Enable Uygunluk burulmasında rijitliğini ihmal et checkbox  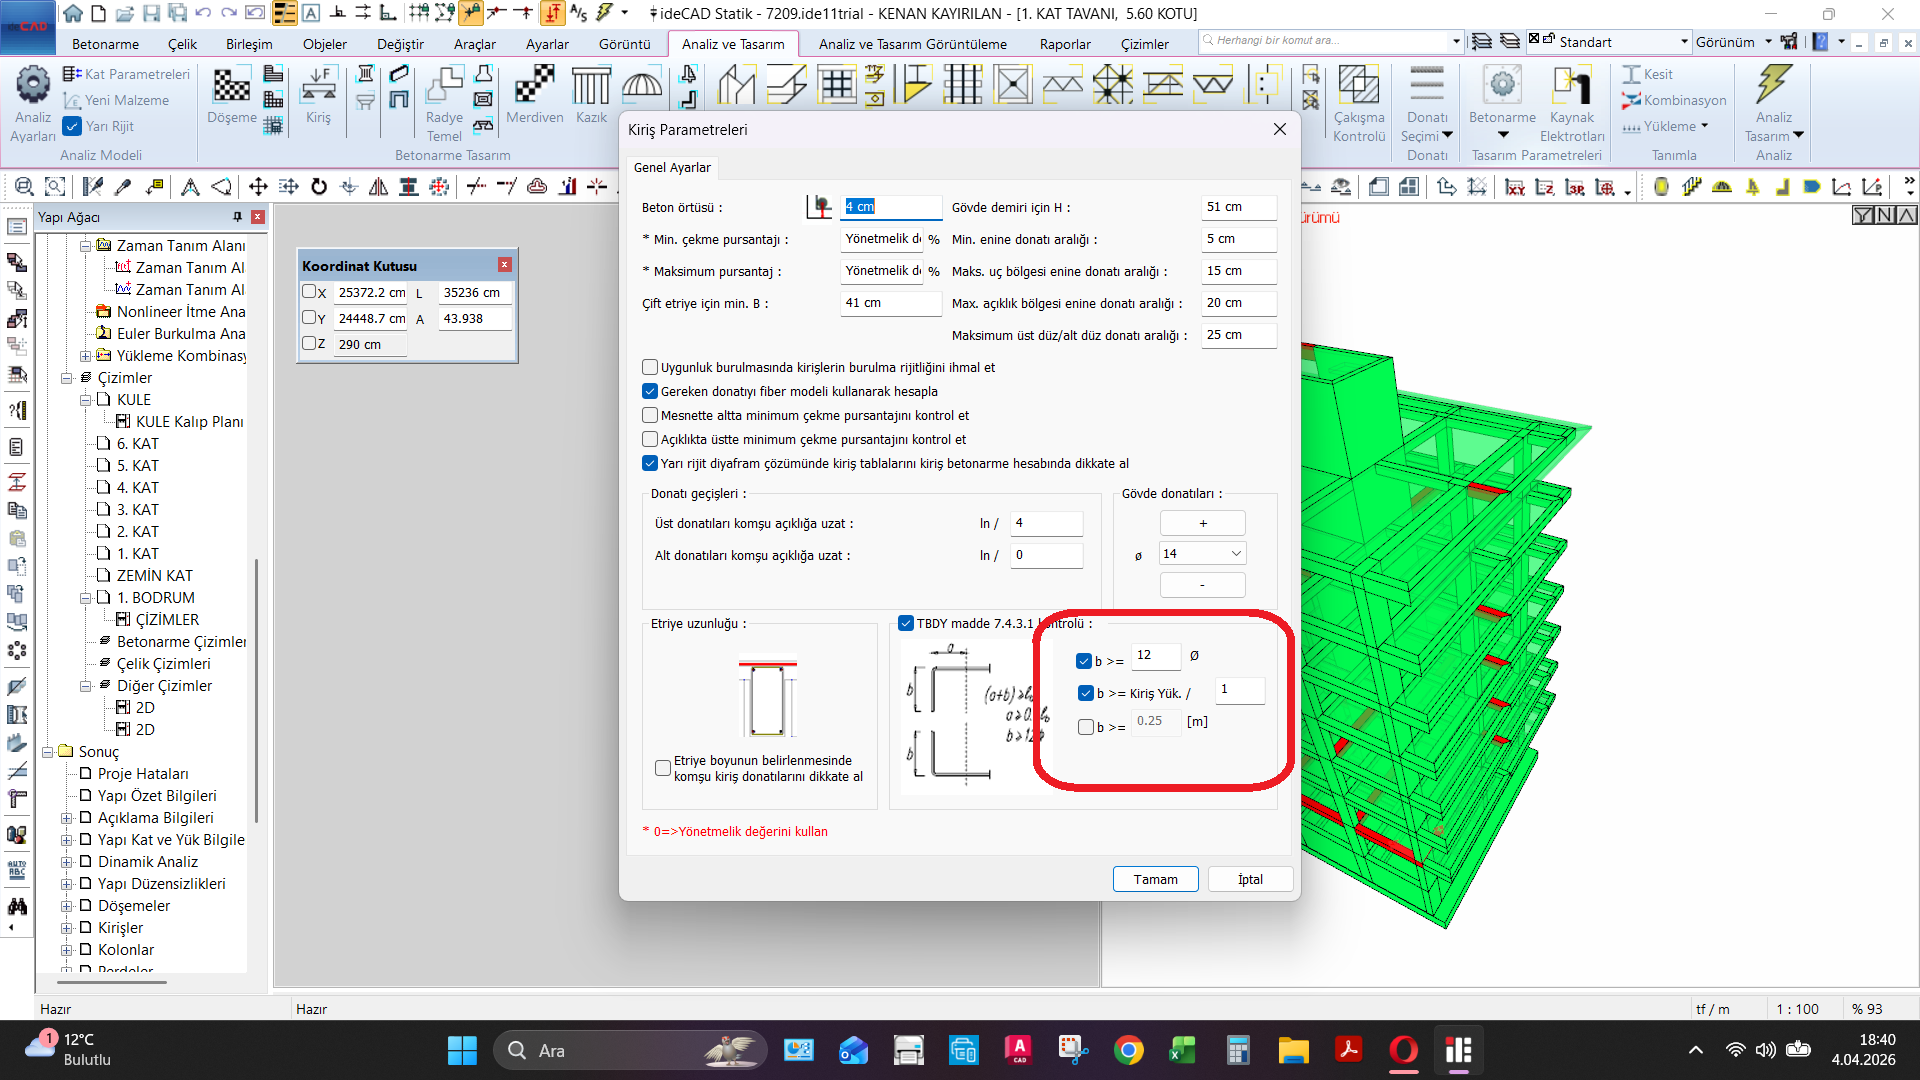[650, 367]
